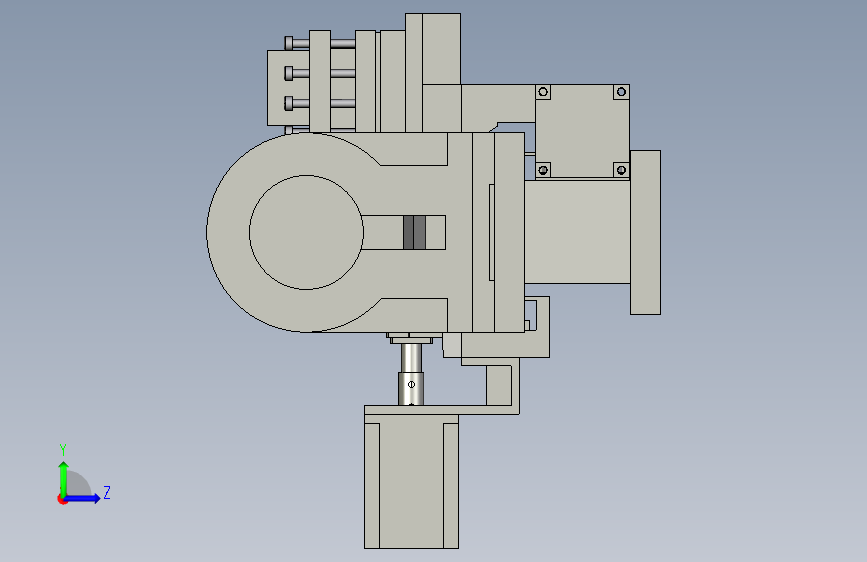This screenshot has height=562, width=867.
Task: Select the top-right screw on the square motor
Action: (621, 92)
